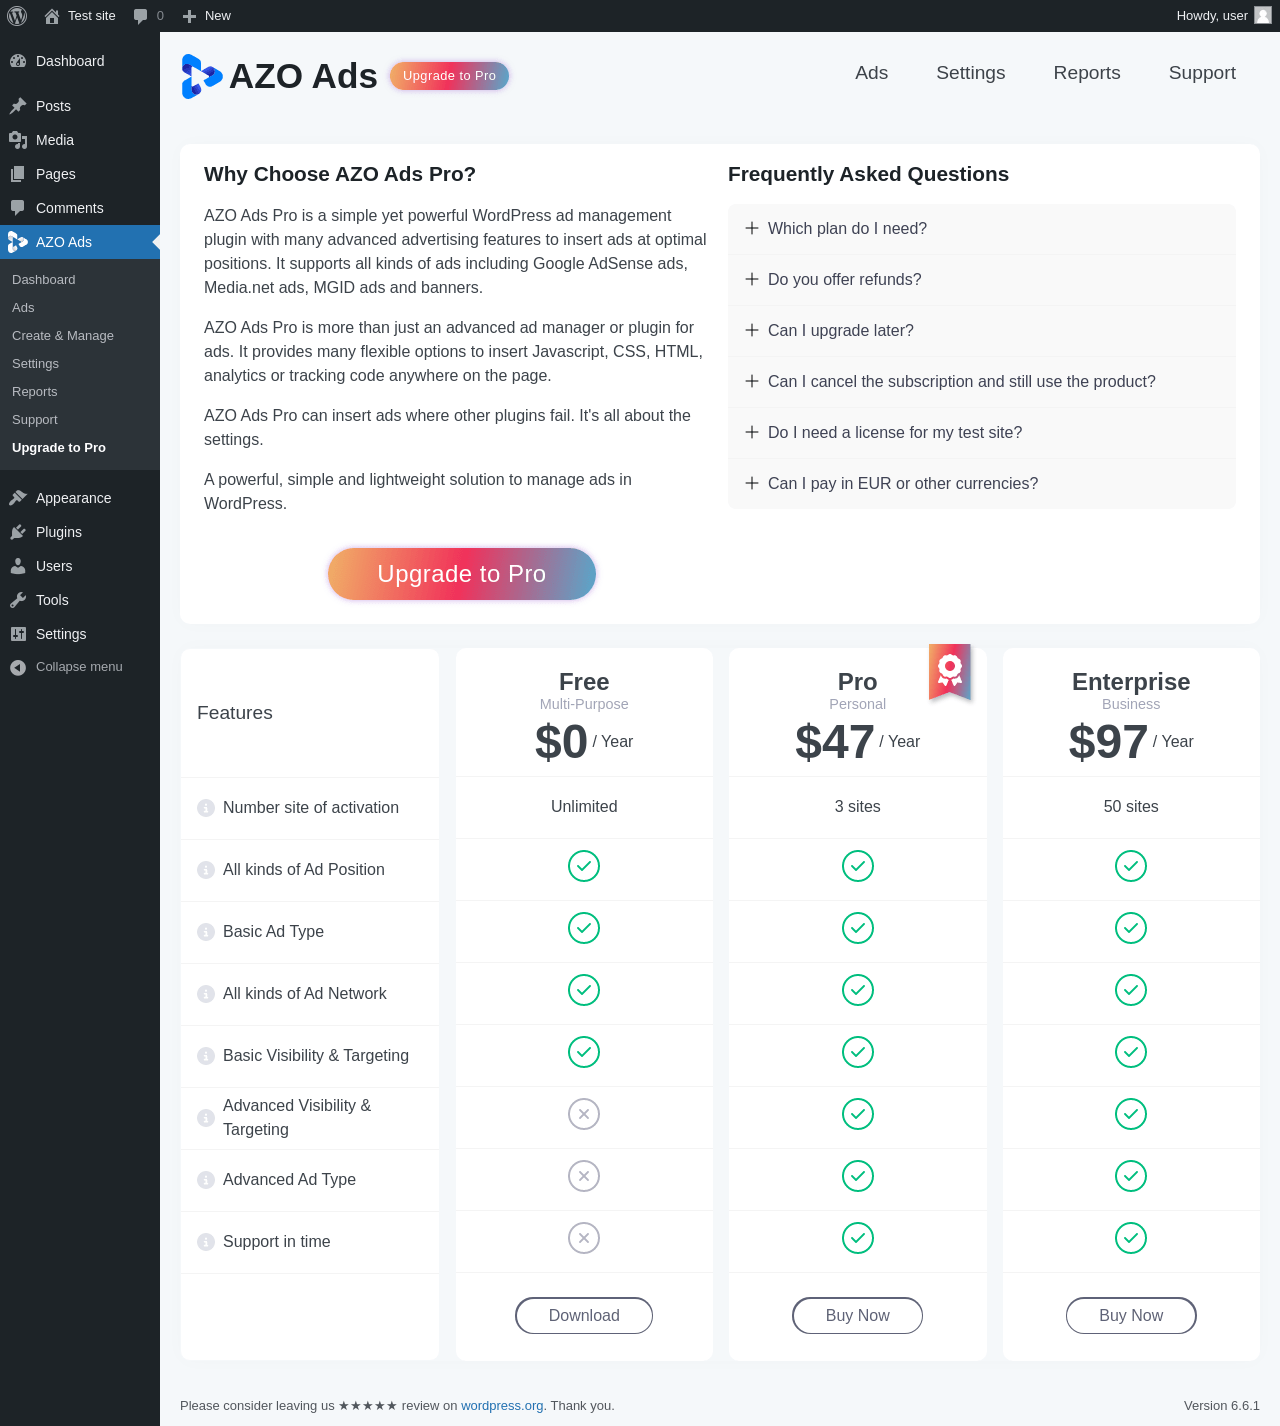This screenshot has width=1280, height=1426.
Task: Expand 'Can I cancel the subscription' question
Action: pyautogui.click(x=982, y=382)
